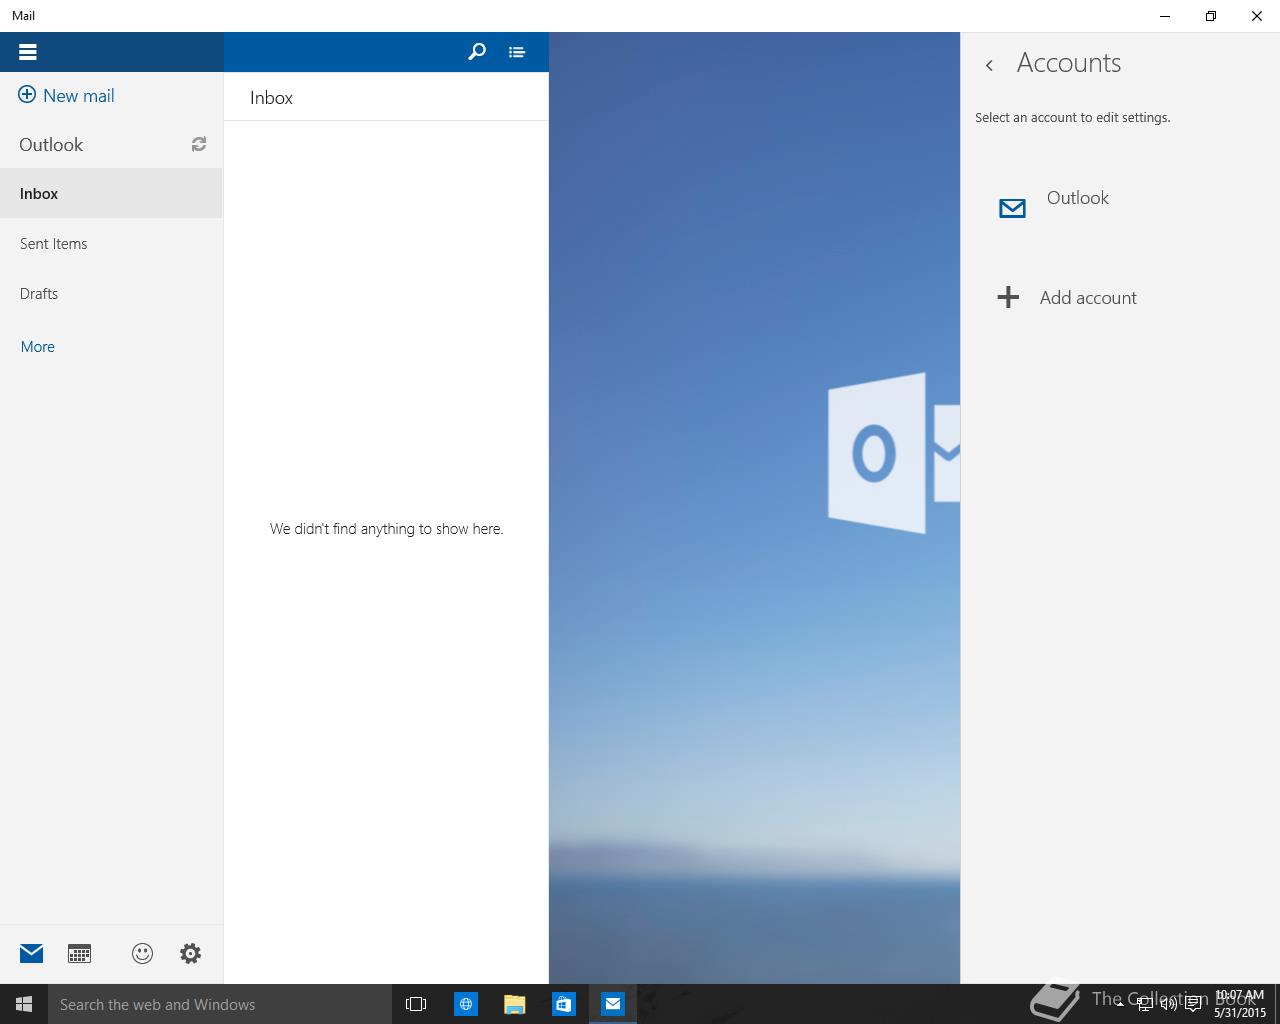
Task: Open the Windows Store taskbar icon
Action: (x=564, y=1004)
